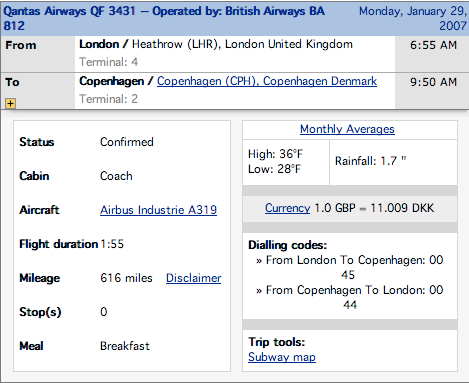The image size is (469, 383).
Task: Click the High 36°F temperature cell
Action: pyautogui.click(x=286, y=162)
